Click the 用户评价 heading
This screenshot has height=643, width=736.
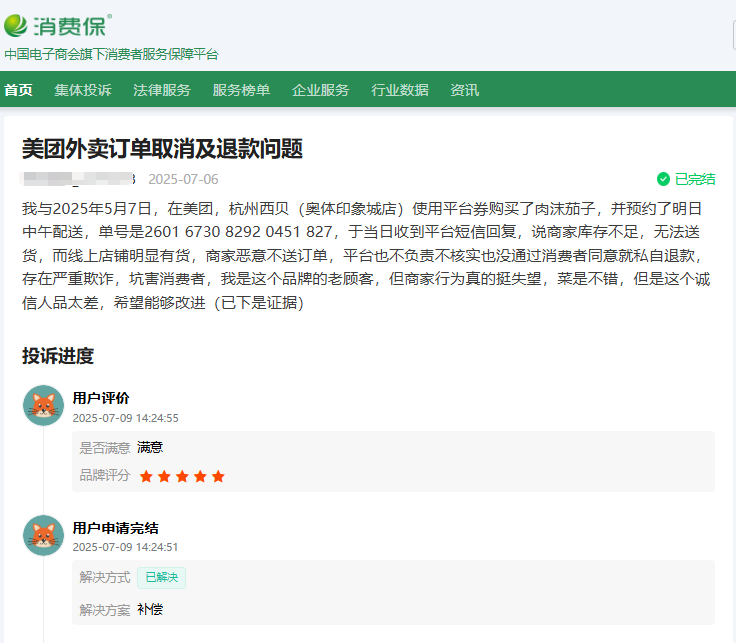point(101,398)
